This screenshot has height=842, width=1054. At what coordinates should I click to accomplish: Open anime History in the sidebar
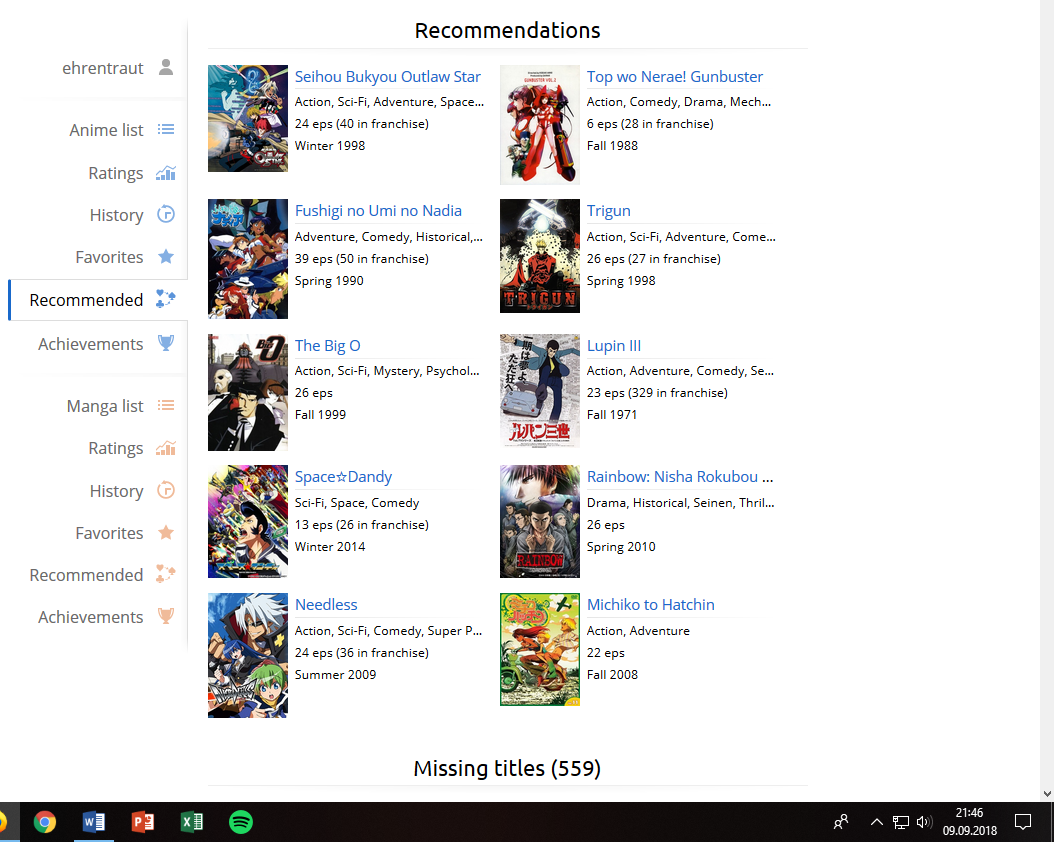point(116,215)
